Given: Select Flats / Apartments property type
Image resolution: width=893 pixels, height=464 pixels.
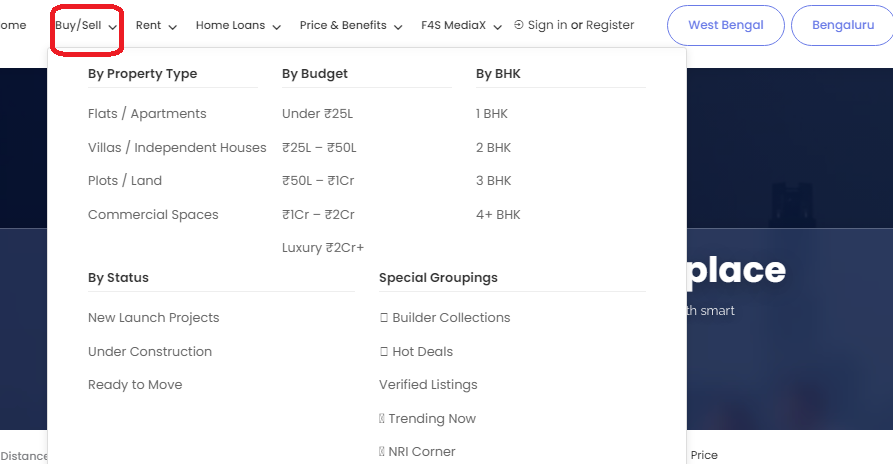Looking at the screenshot, I should [x=147, y=114].
